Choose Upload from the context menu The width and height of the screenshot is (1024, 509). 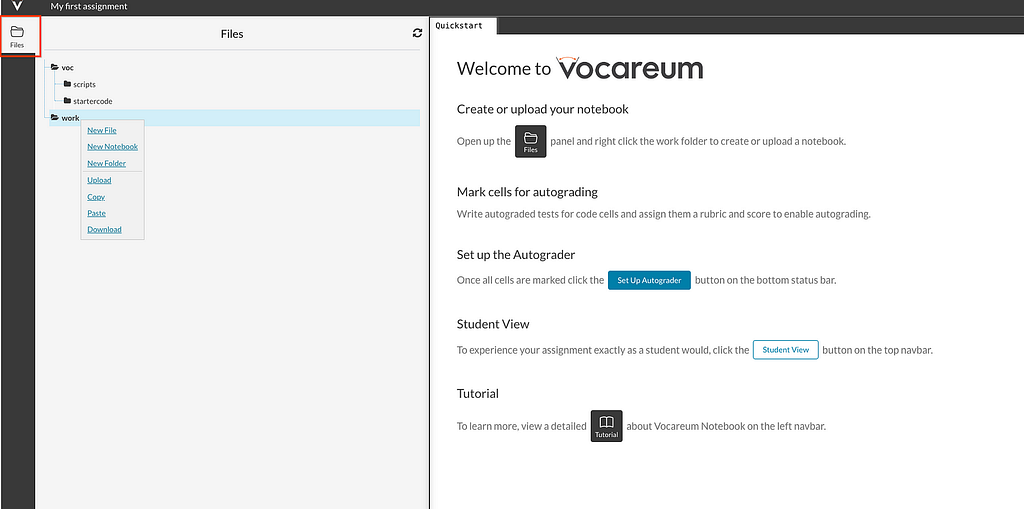click(99, 180)
